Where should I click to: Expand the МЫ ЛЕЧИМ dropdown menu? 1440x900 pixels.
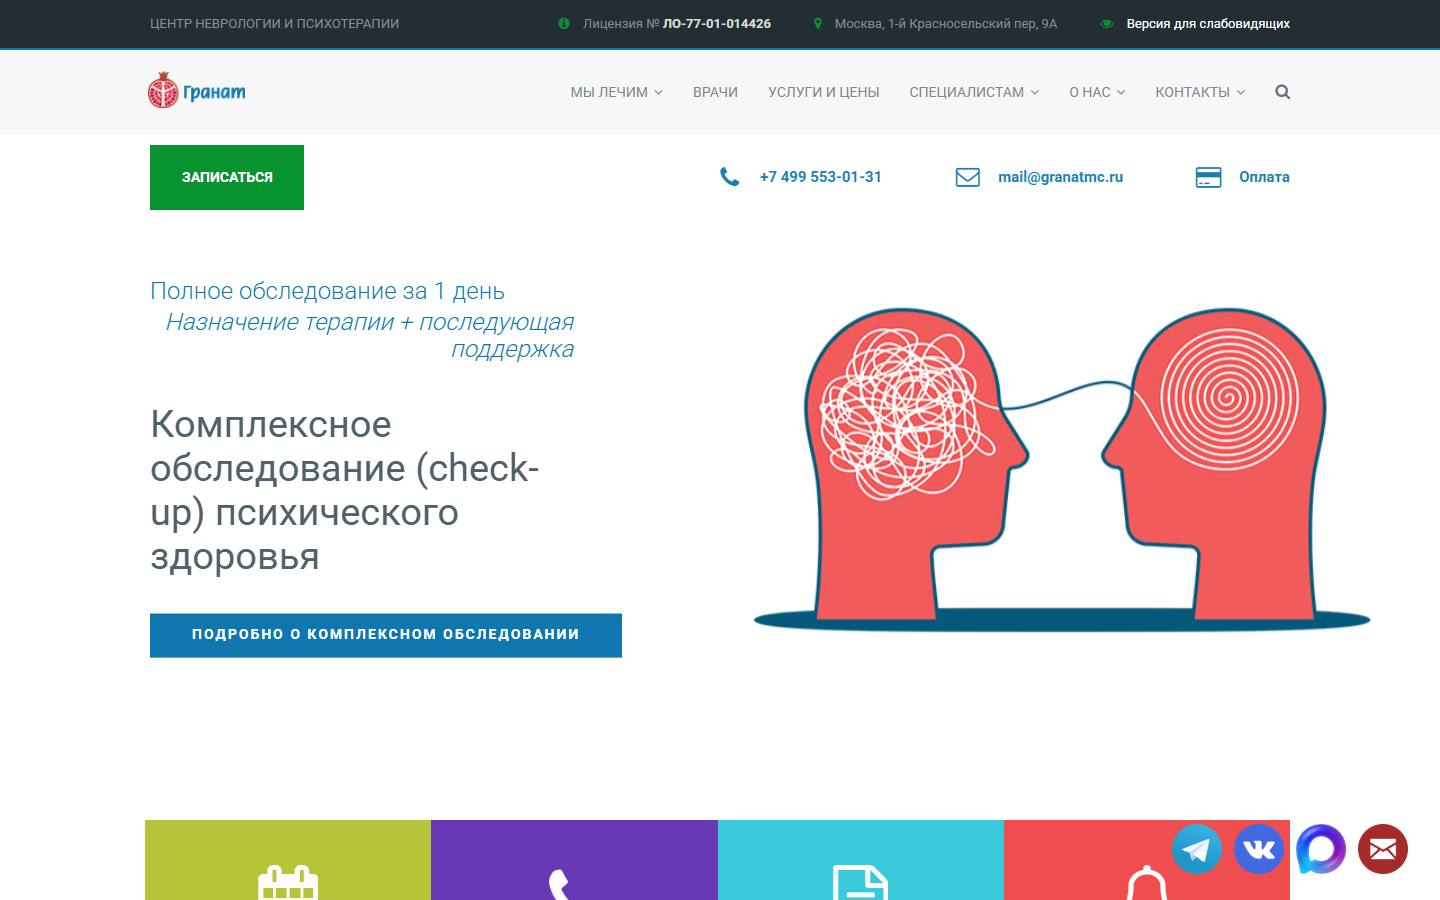tap(616, 92)
